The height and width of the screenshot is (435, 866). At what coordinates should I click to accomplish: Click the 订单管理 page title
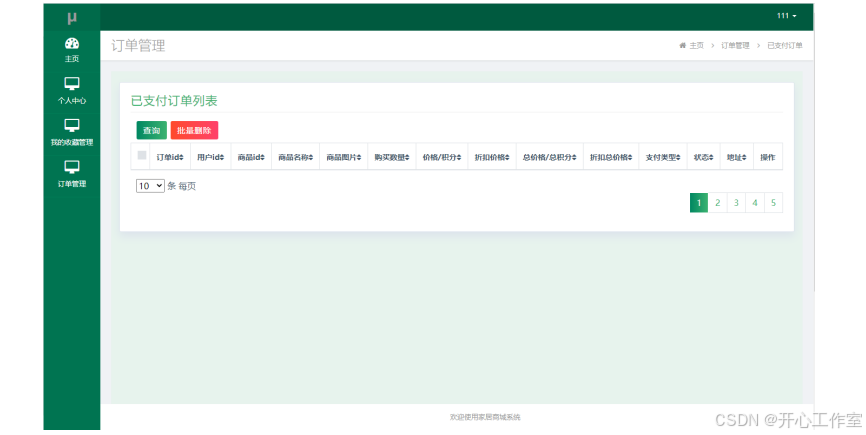tap(138, 45)
